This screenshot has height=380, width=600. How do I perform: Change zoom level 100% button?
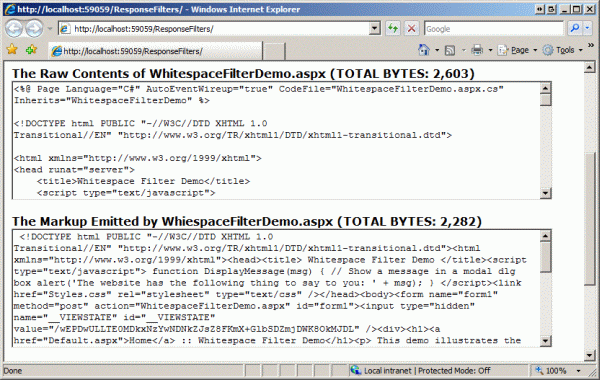[x=552, y=370]
